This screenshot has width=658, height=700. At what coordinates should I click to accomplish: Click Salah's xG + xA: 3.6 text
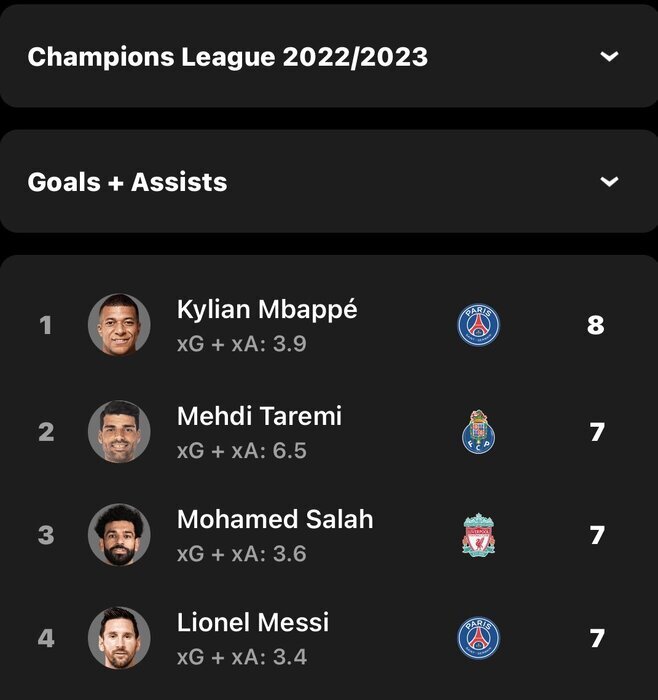pos(242,554)
